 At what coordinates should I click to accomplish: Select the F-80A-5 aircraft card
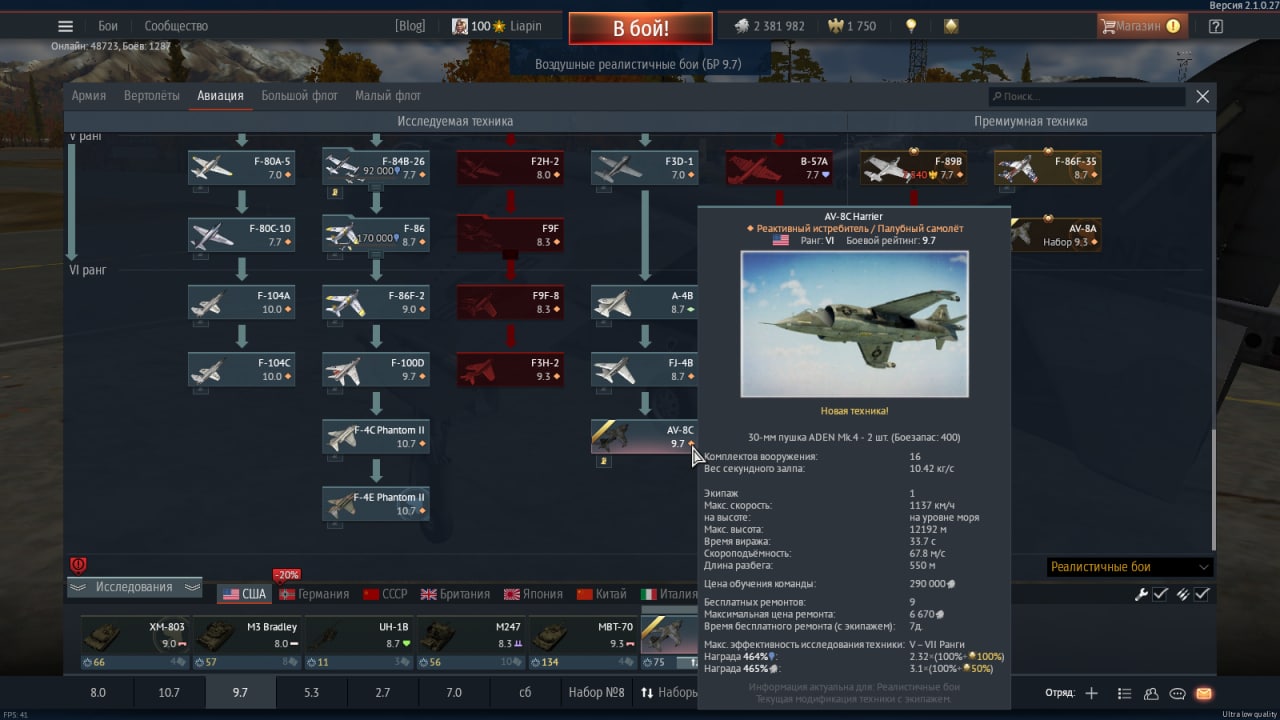coord(241,167)
